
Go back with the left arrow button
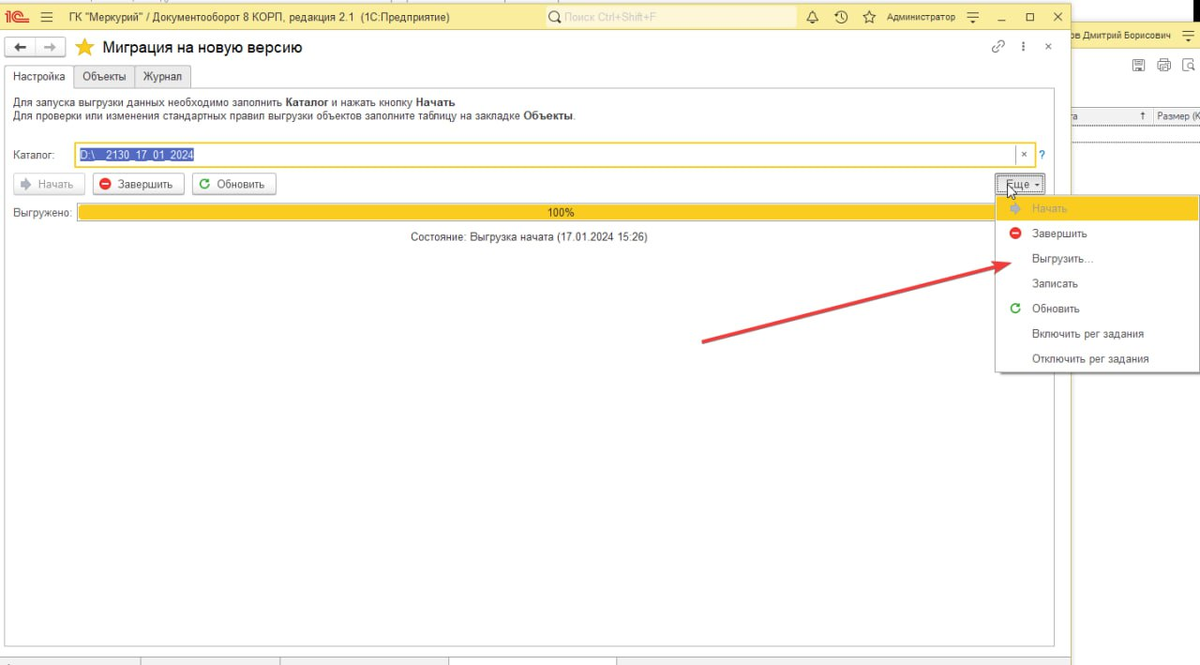tap(20, 47)
